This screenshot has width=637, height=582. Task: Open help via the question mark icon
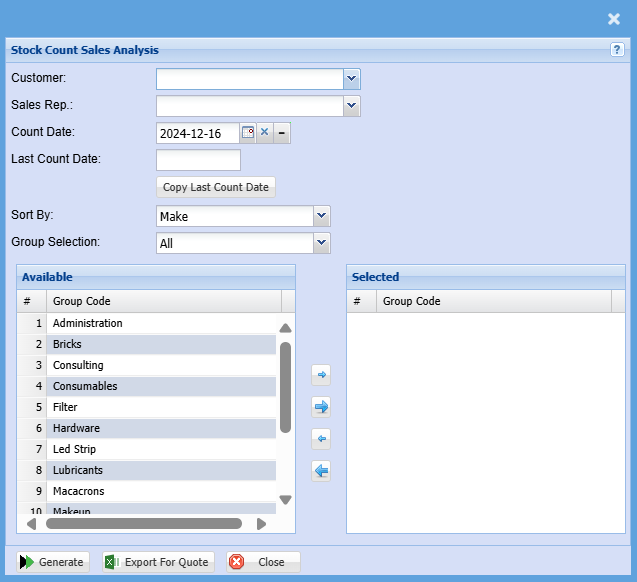coord(617,50)
